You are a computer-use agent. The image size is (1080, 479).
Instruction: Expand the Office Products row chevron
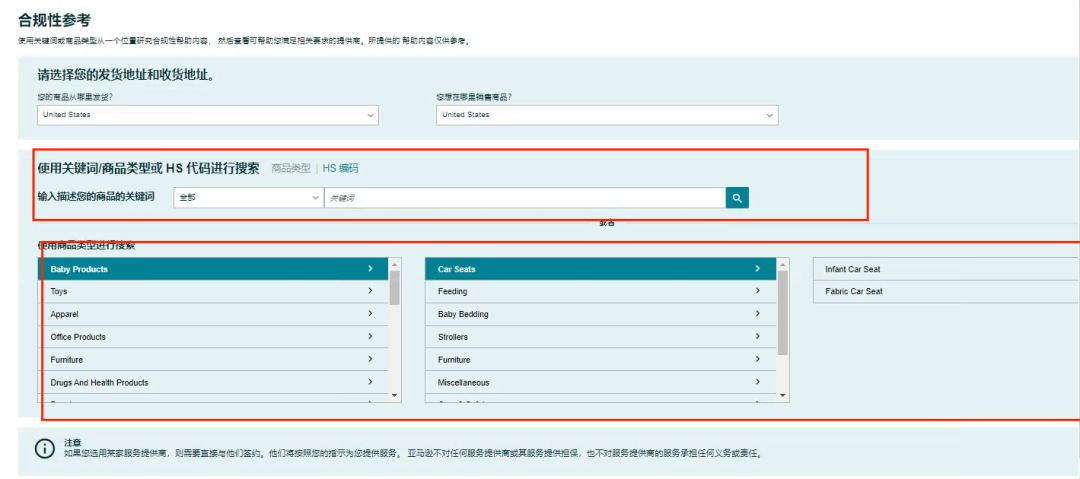[x=371, y=336]
